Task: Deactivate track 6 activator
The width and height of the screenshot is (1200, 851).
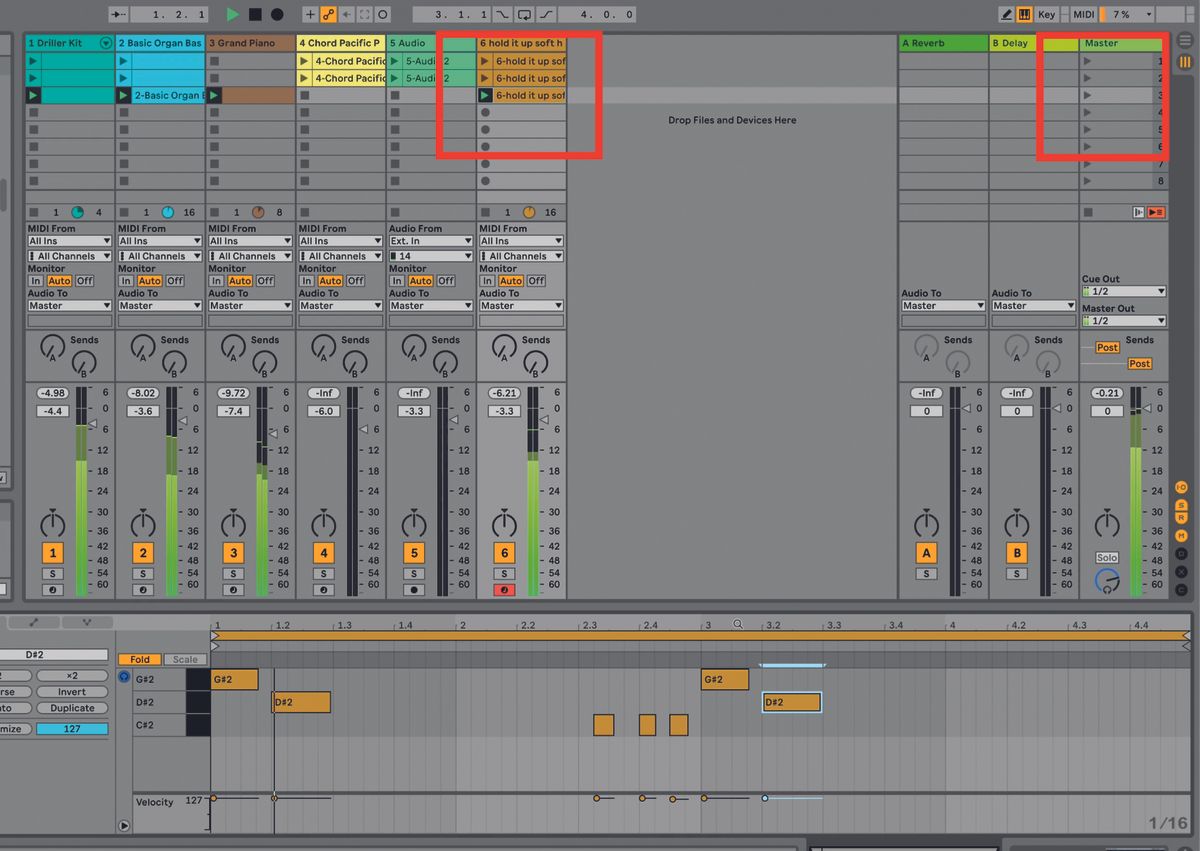Action: coord(504,553)
